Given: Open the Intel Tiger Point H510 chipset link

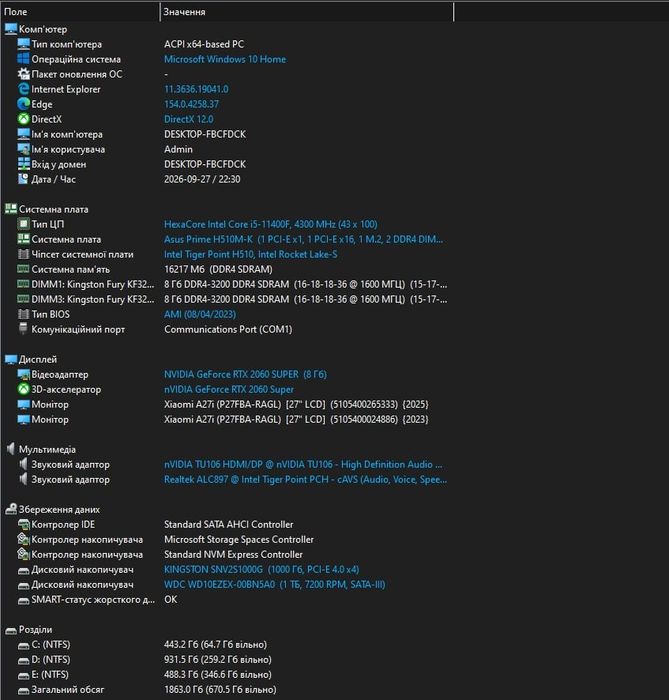Looking at the screenshot, I should point(250,254).
